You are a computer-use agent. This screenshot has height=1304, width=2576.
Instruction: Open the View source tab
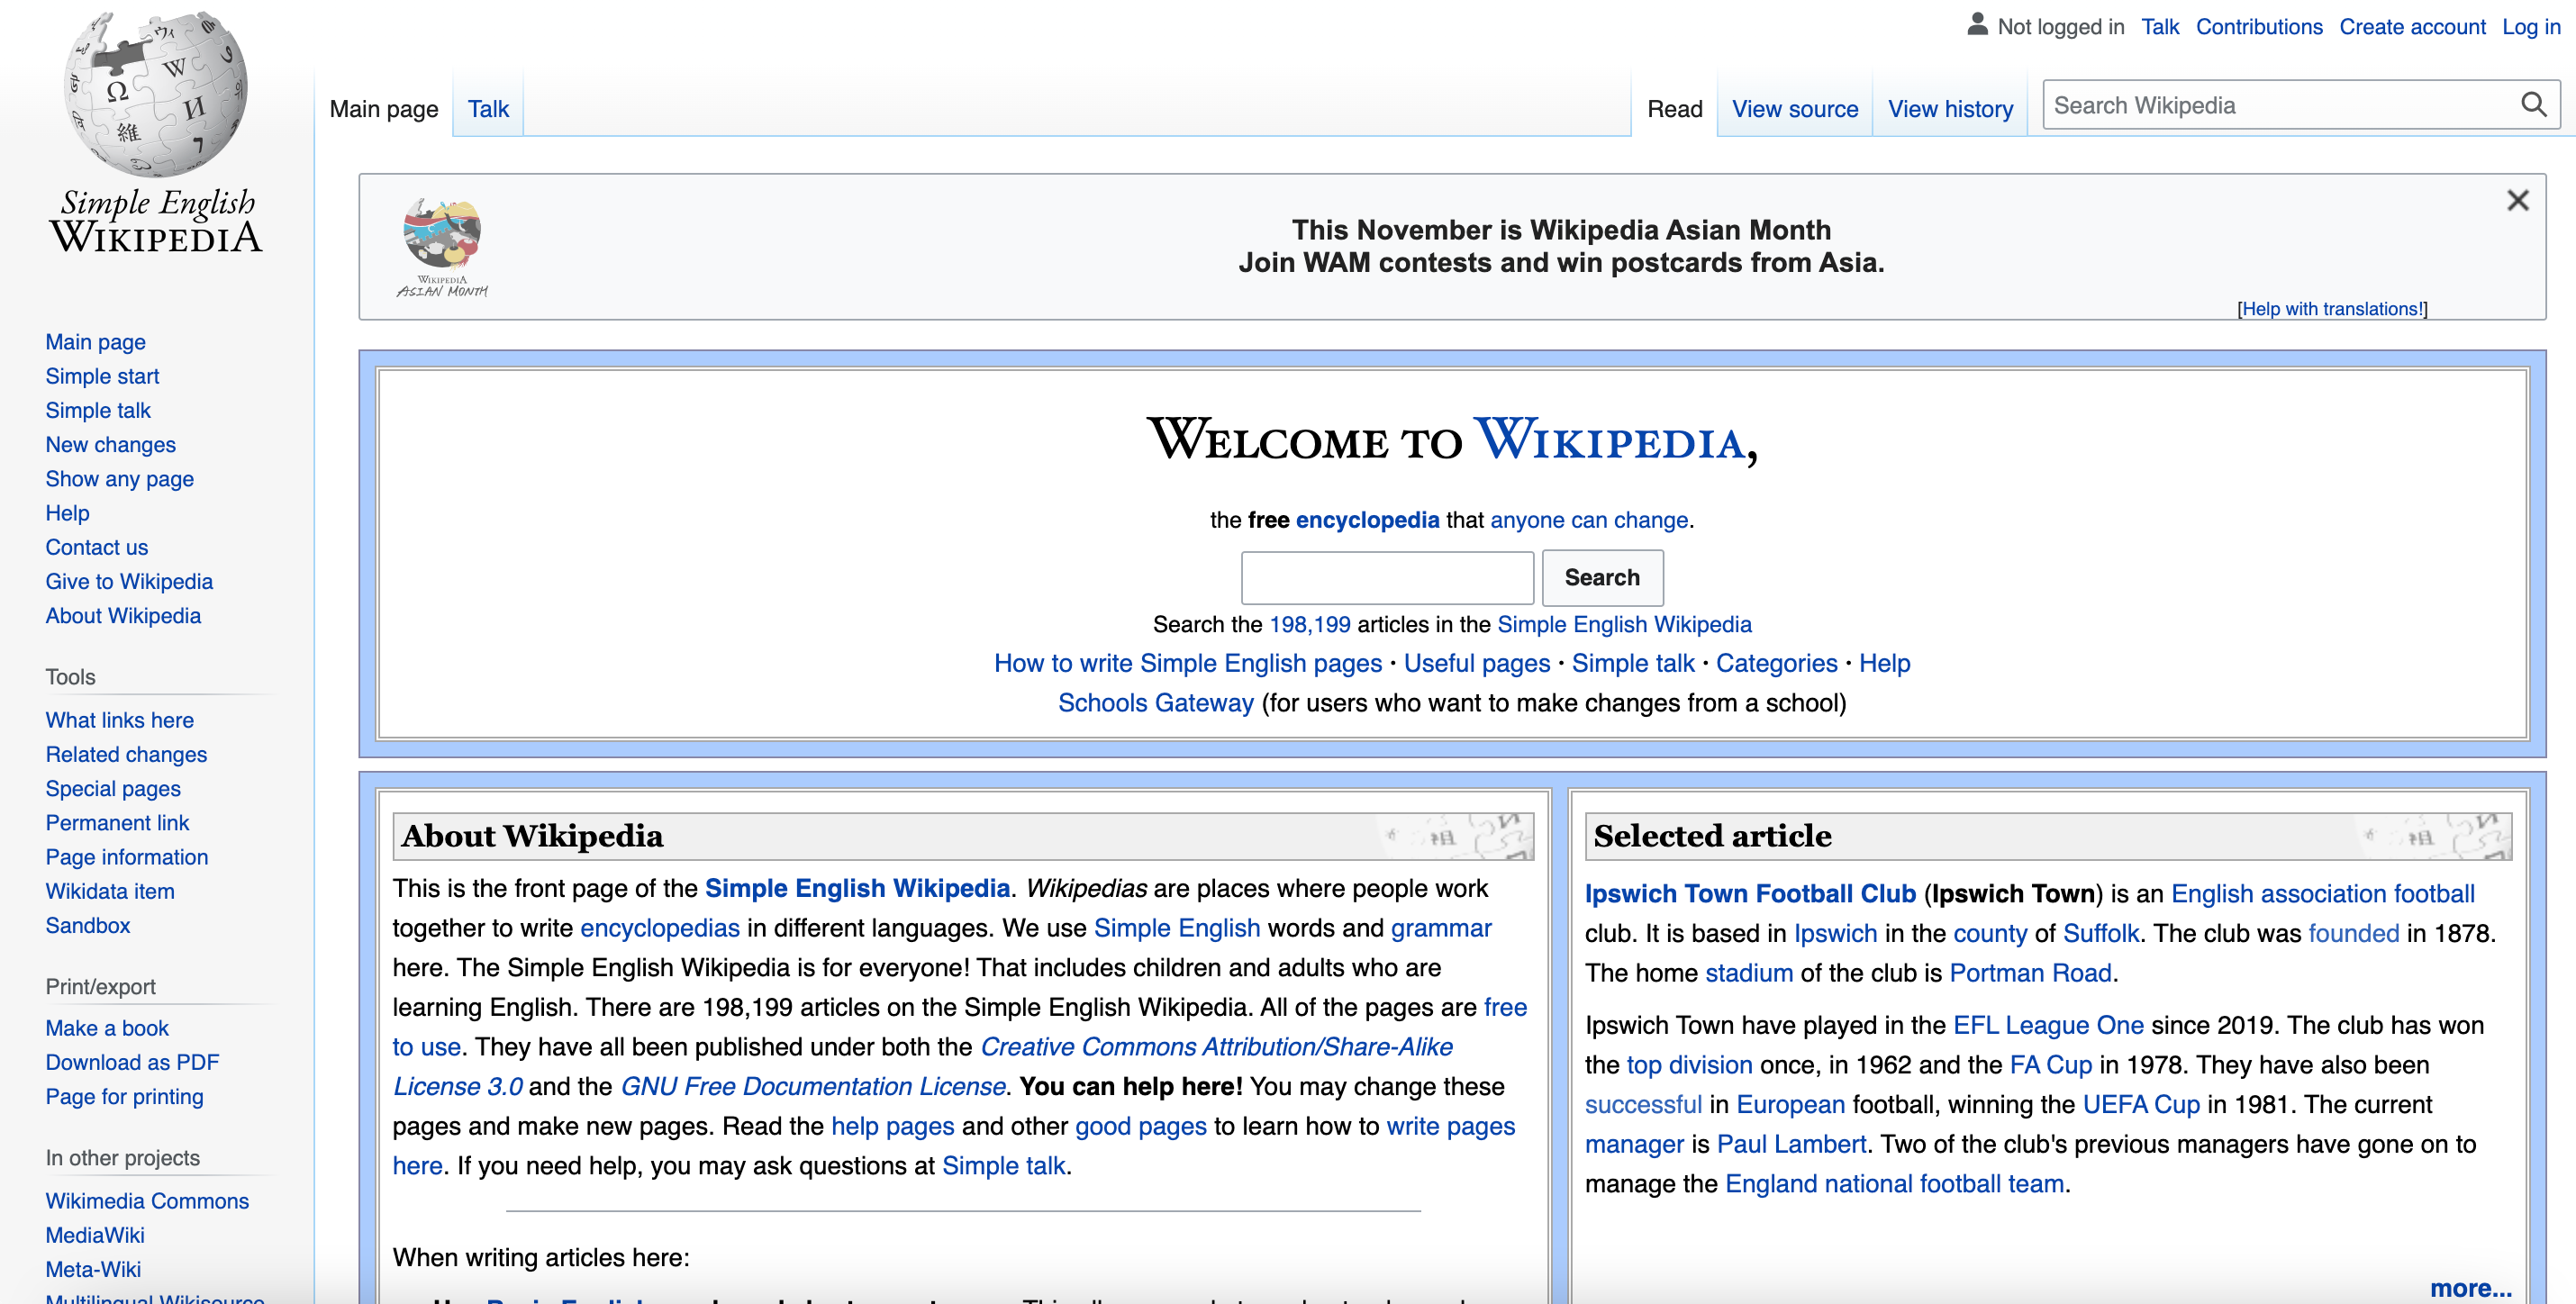click(1794, 109)
